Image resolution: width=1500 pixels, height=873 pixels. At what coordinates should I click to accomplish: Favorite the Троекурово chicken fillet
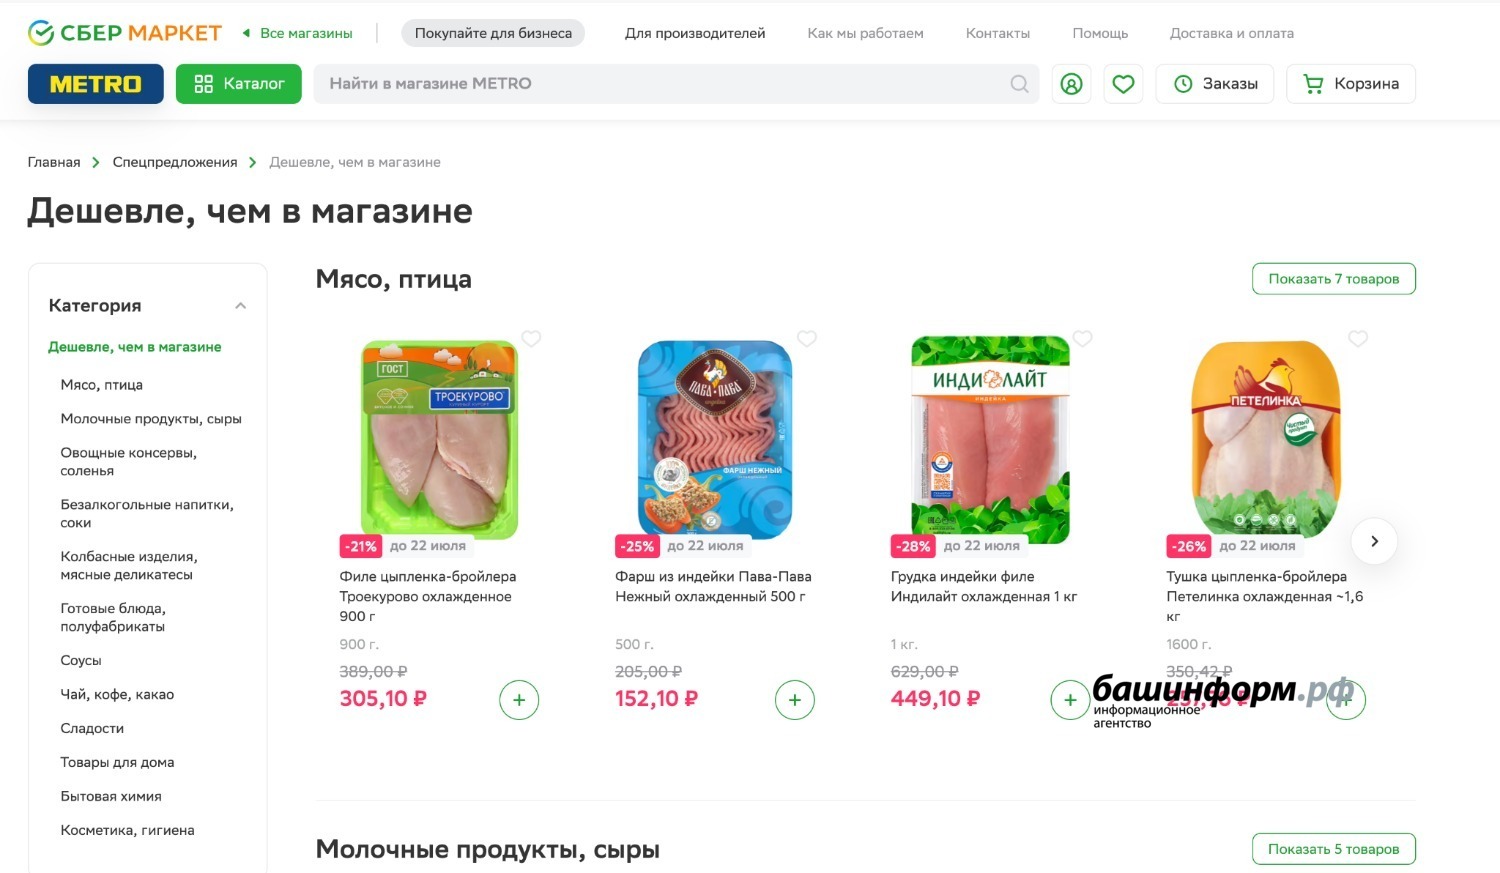point(531,339)
